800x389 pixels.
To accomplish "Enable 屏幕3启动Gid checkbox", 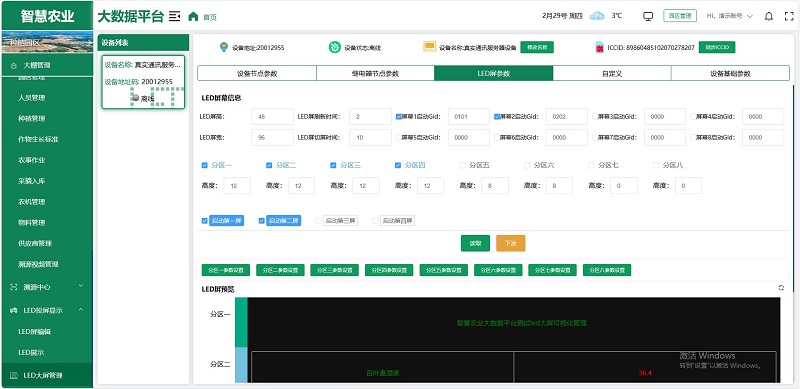I will click(x=595, y=116).
